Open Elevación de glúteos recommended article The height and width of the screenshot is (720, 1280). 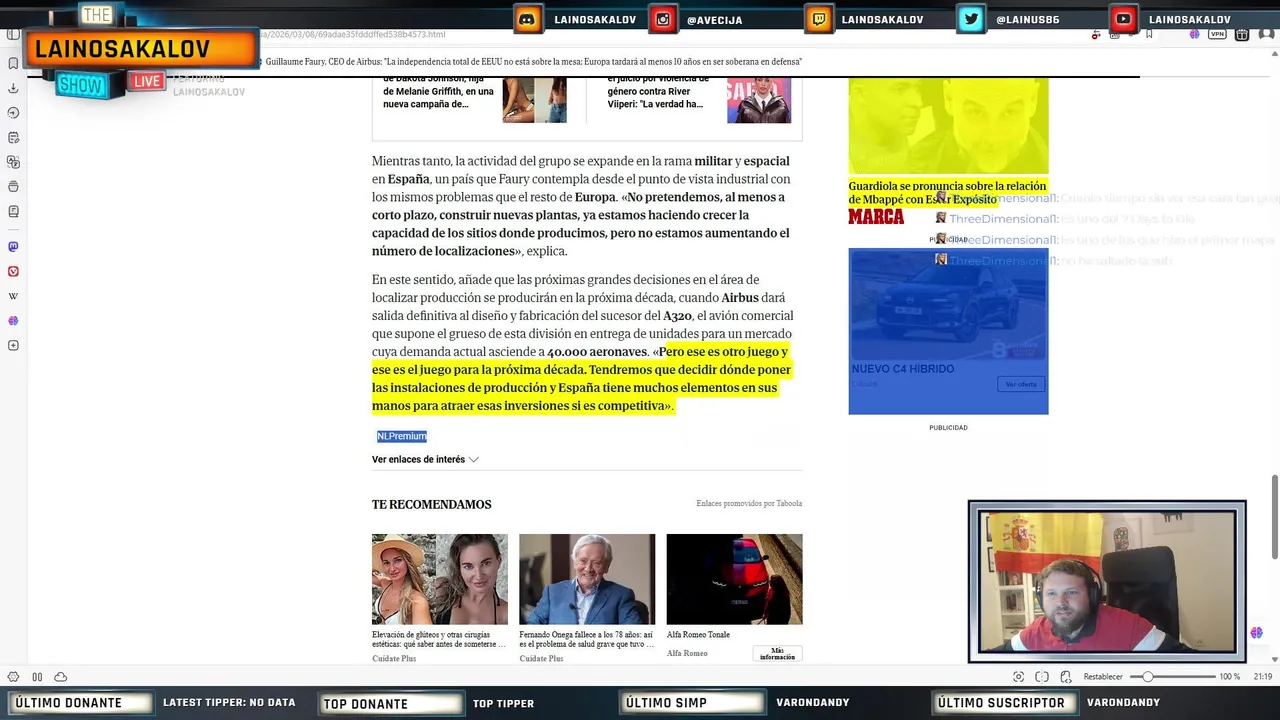tap(439, 639)
